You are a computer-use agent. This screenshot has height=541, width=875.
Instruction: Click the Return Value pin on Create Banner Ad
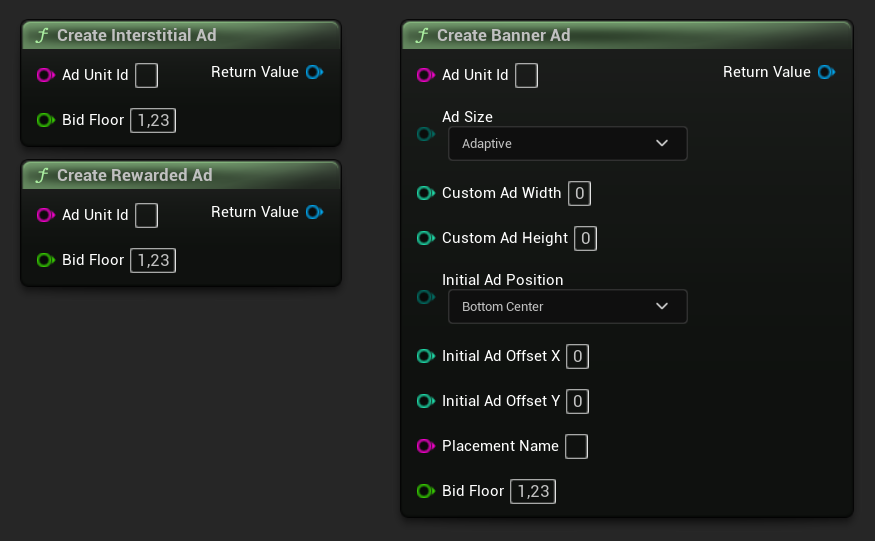(x=826, y=72)
